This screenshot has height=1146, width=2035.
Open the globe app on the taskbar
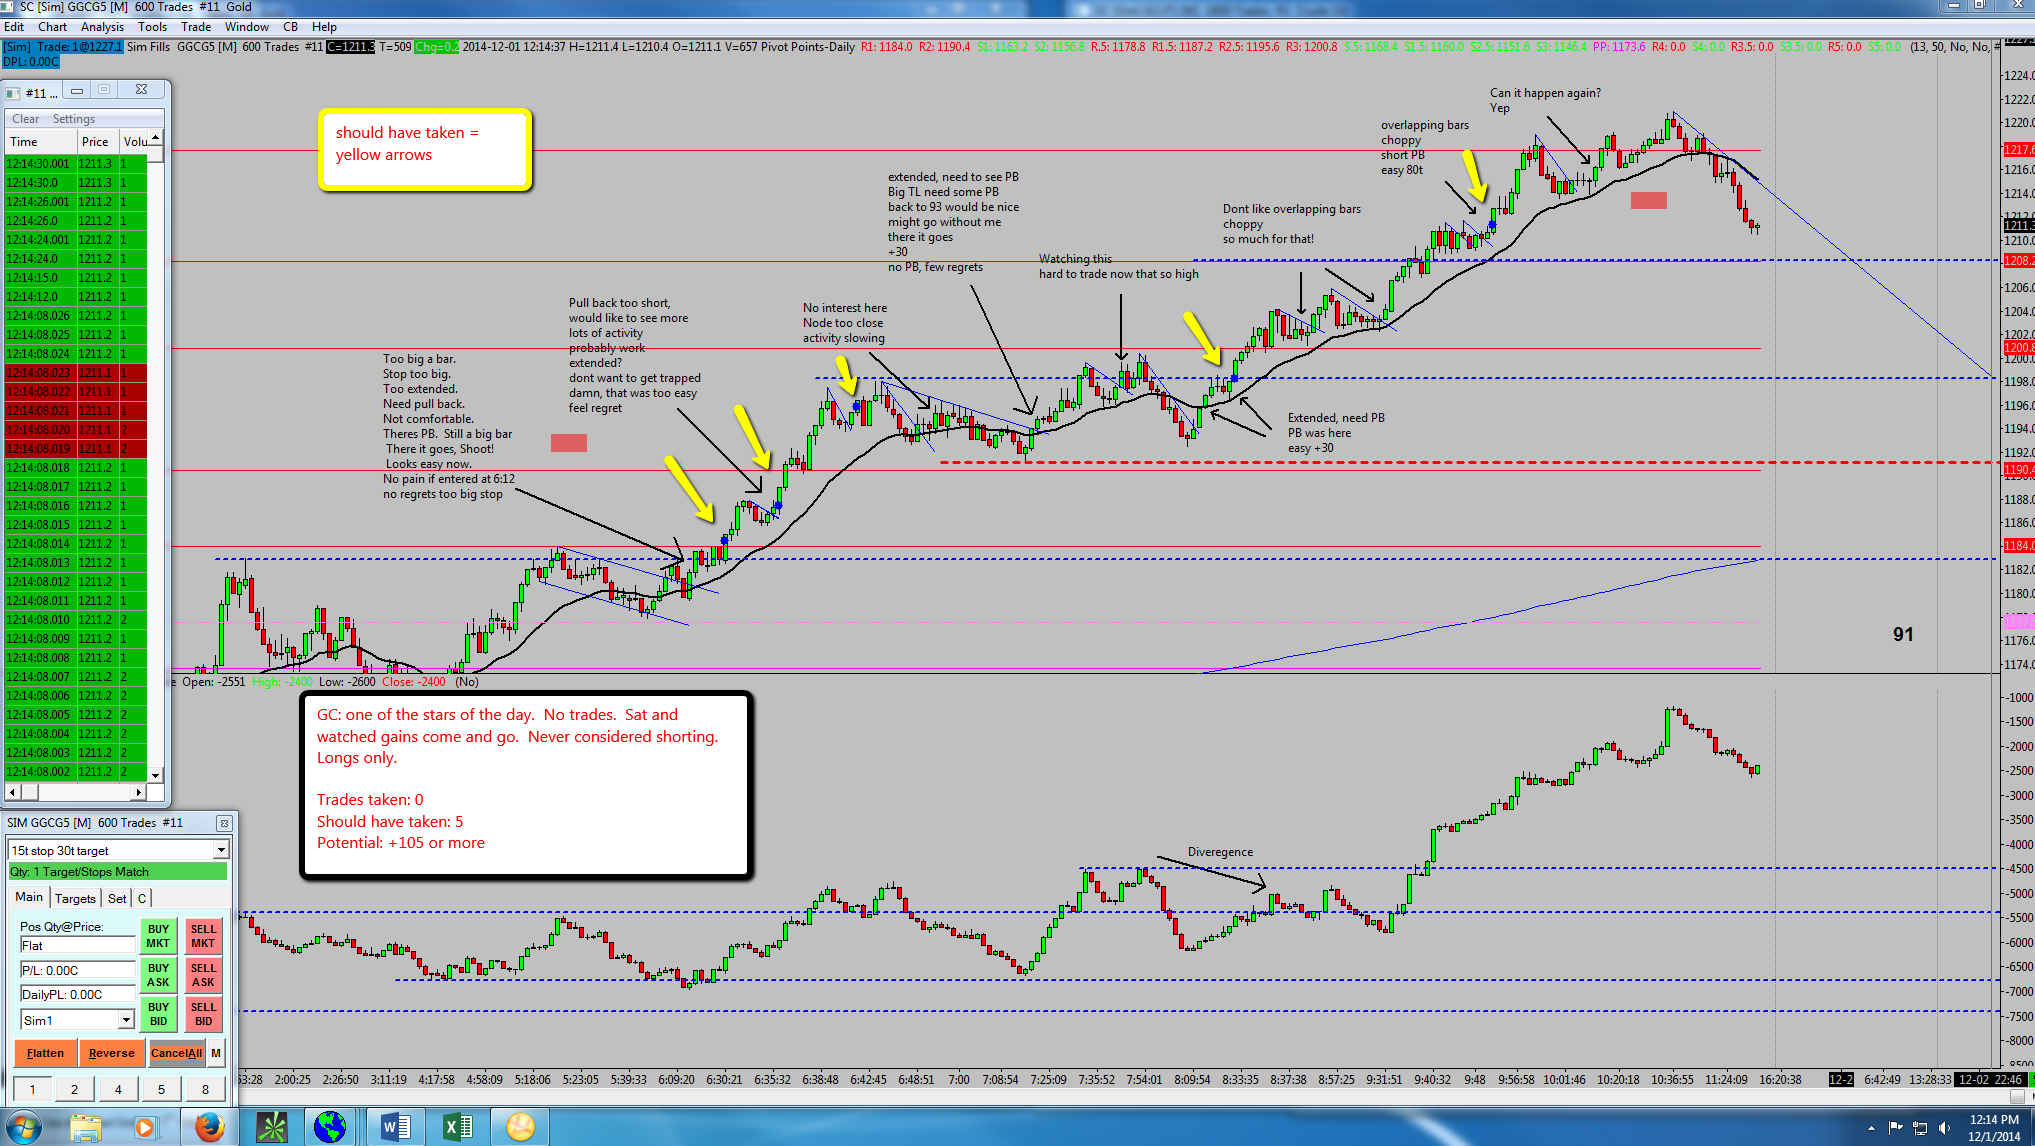click(330, 1127)
